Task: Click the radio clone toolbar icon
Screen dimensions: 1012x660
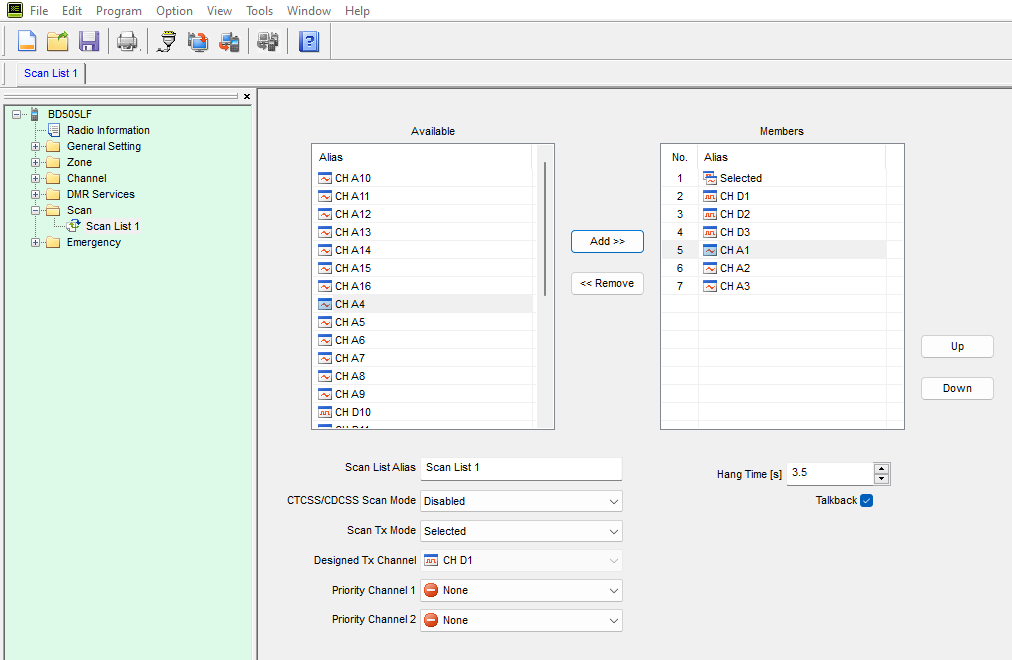Action: point(268,42)
